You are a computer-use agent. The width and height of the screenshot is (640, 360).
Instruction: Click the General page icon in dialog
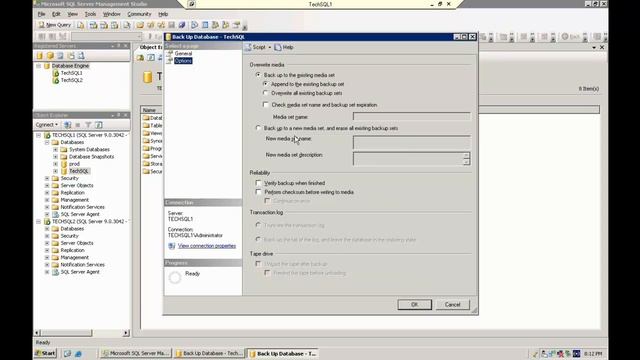[170, 53]
